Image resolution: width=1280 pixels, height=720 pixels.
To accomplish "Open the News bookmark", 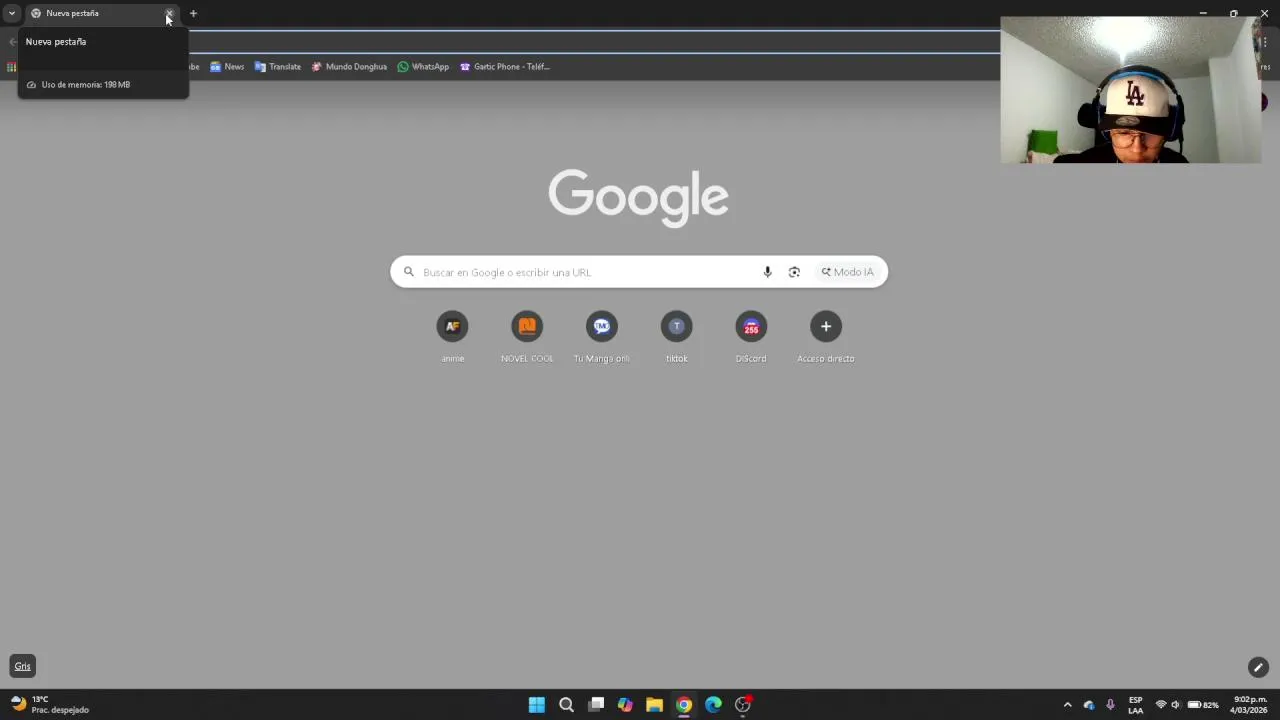I will click(x=227, y=67).
